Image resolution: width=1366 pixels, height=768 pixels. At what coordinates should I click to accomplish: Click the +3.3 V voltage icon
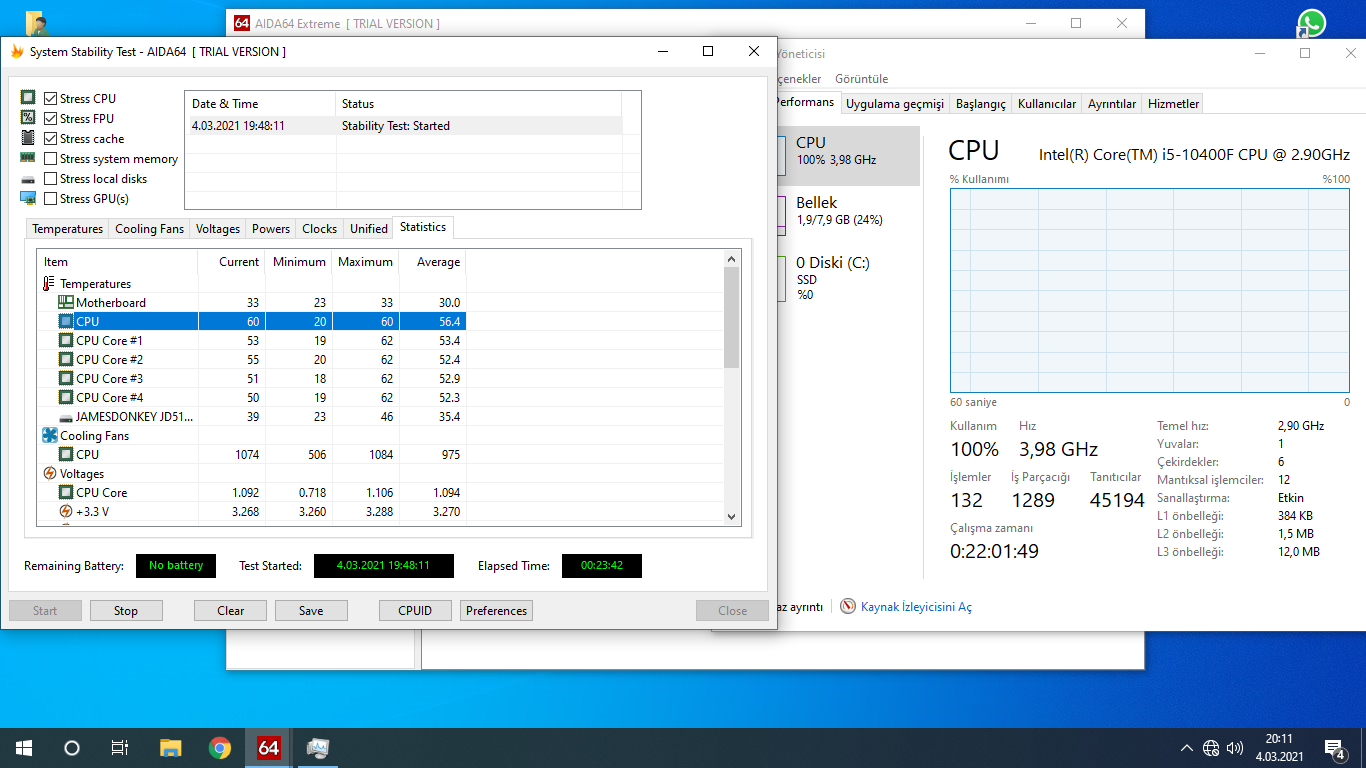[x=66, y=512]
